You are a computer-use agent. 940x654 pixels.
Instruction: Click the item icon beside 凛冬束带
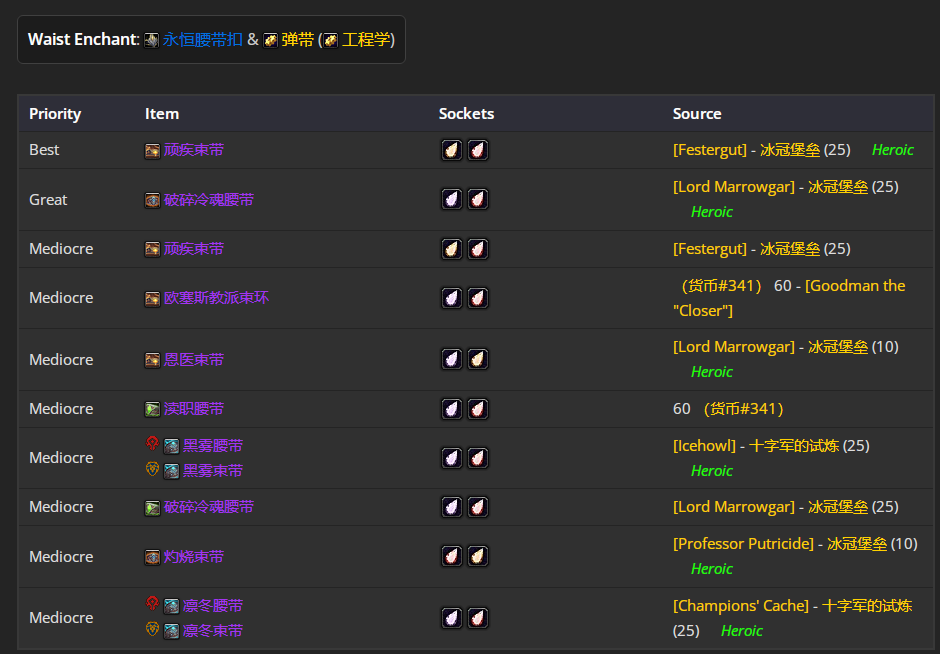tap(171, 632)
